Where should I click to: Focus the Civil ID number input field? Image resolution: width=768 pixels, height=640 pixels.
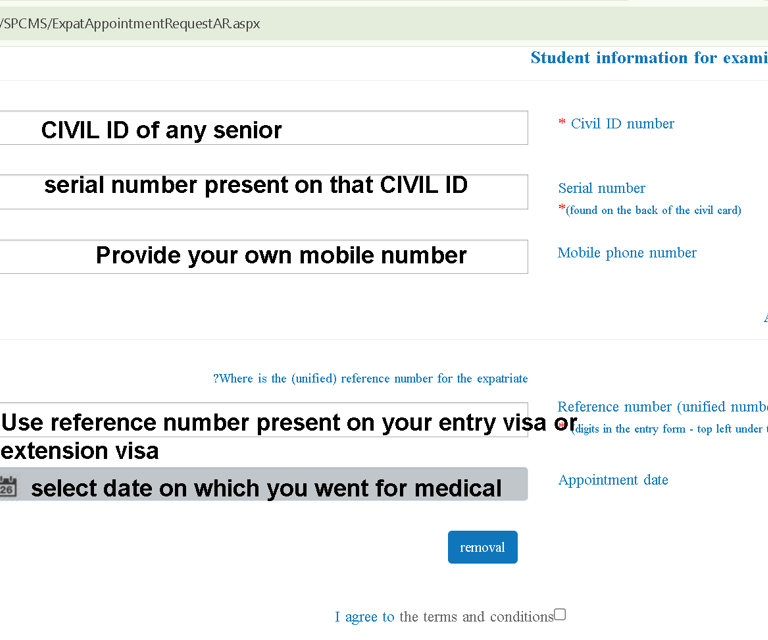[x=263, y=128]
